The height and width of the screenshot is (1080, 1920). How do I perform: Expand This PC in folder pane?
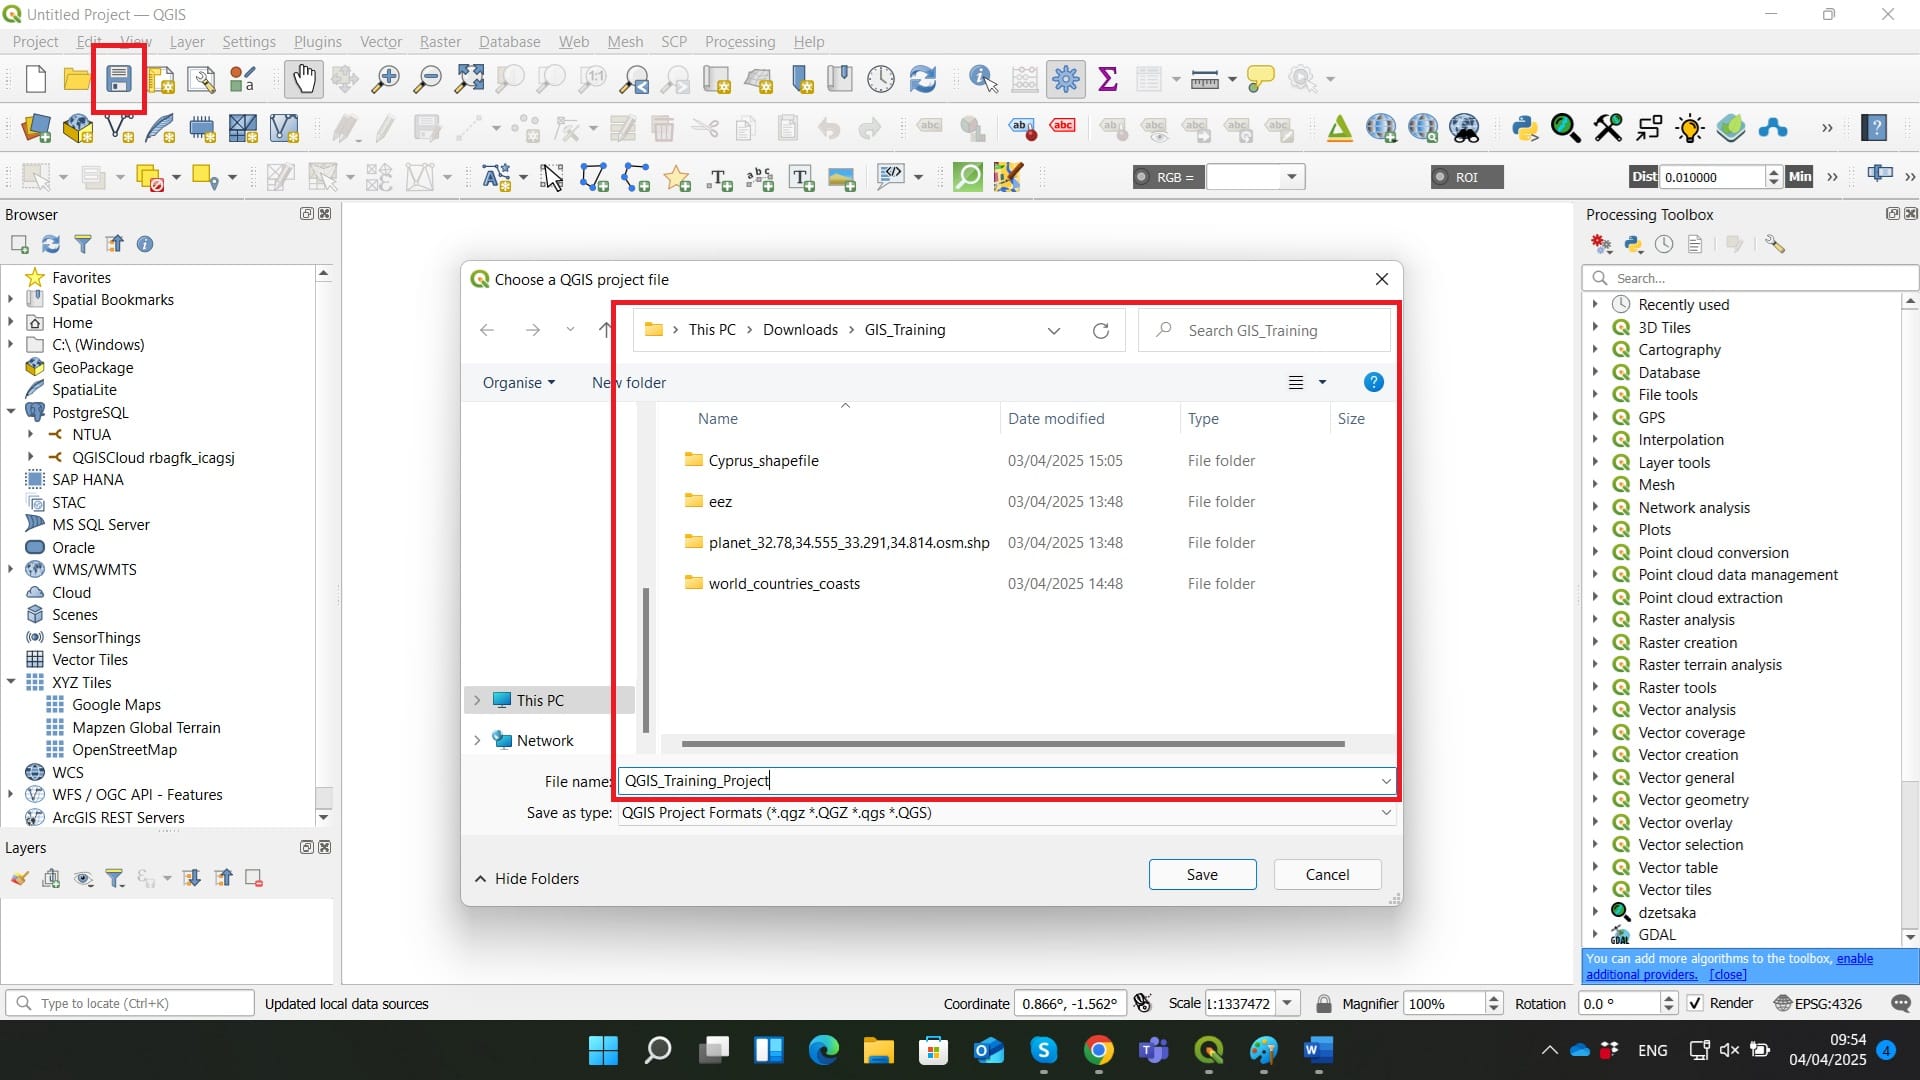[477, 700]
